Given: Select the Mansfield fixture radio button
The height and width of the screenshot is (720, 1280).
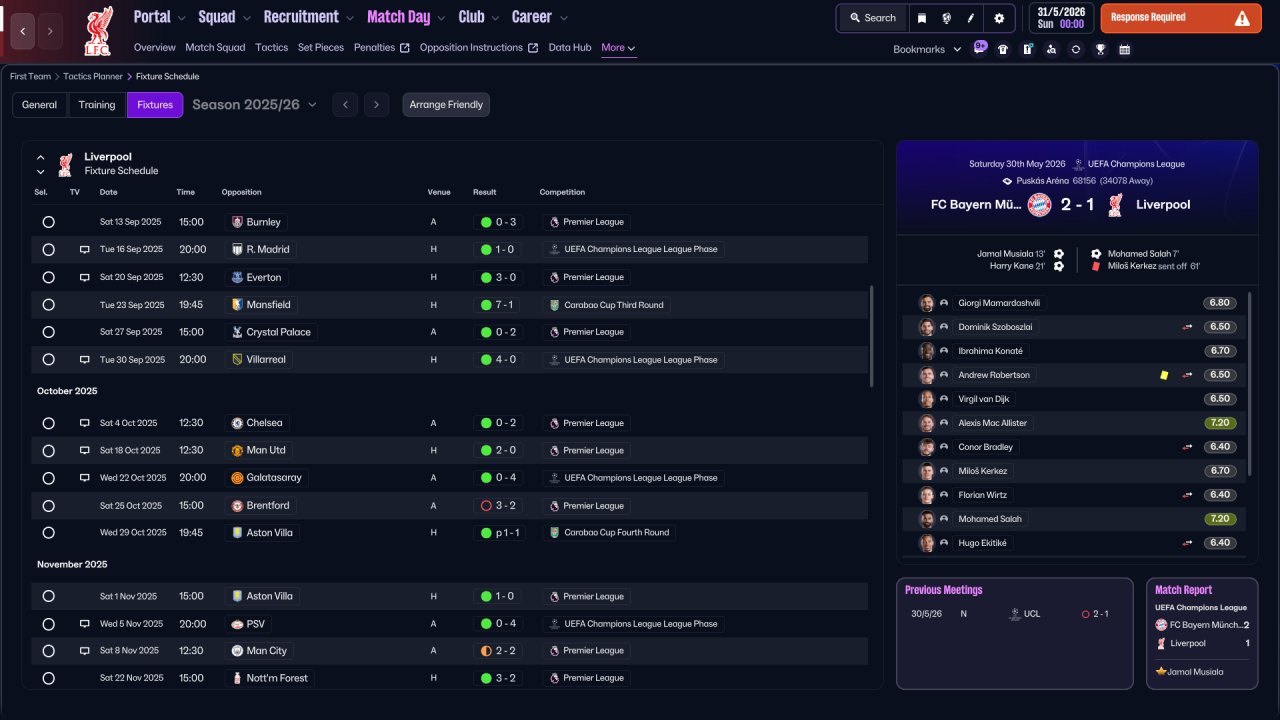Looking at the screenshot, I should (x=48, y=305).
